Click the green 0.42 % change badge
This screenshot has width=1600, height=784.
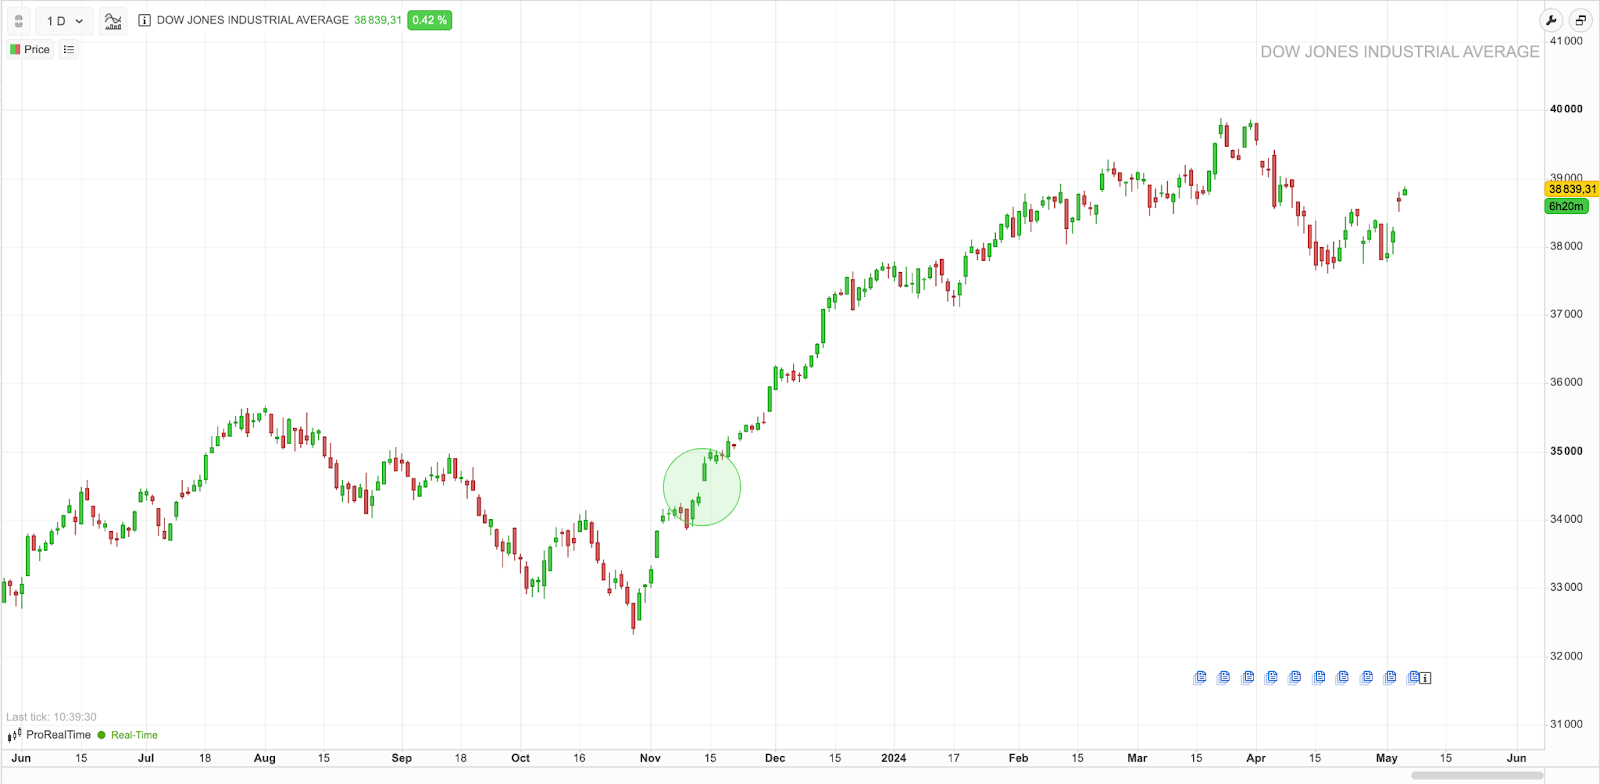(x=430, y=20)
